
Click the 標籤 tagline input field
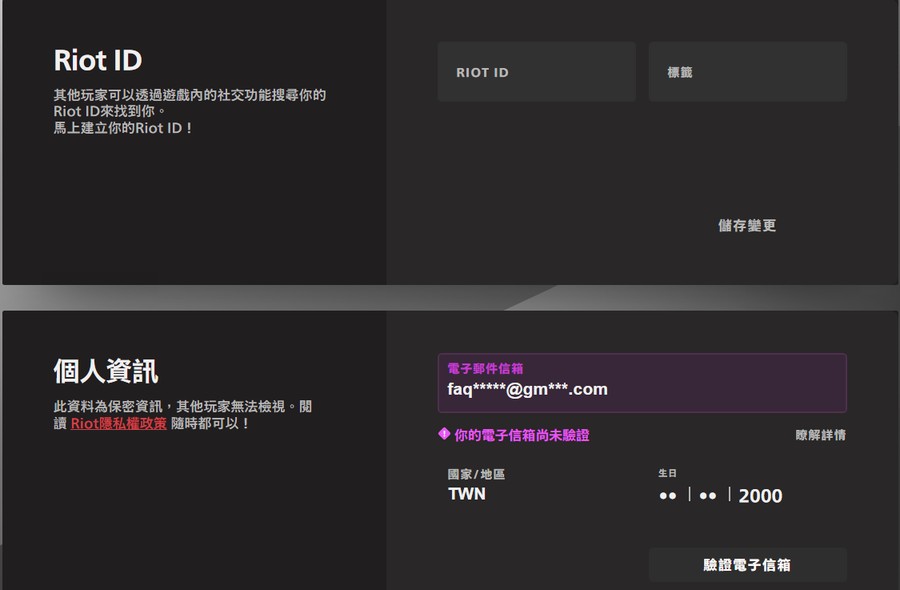point(748,72)
